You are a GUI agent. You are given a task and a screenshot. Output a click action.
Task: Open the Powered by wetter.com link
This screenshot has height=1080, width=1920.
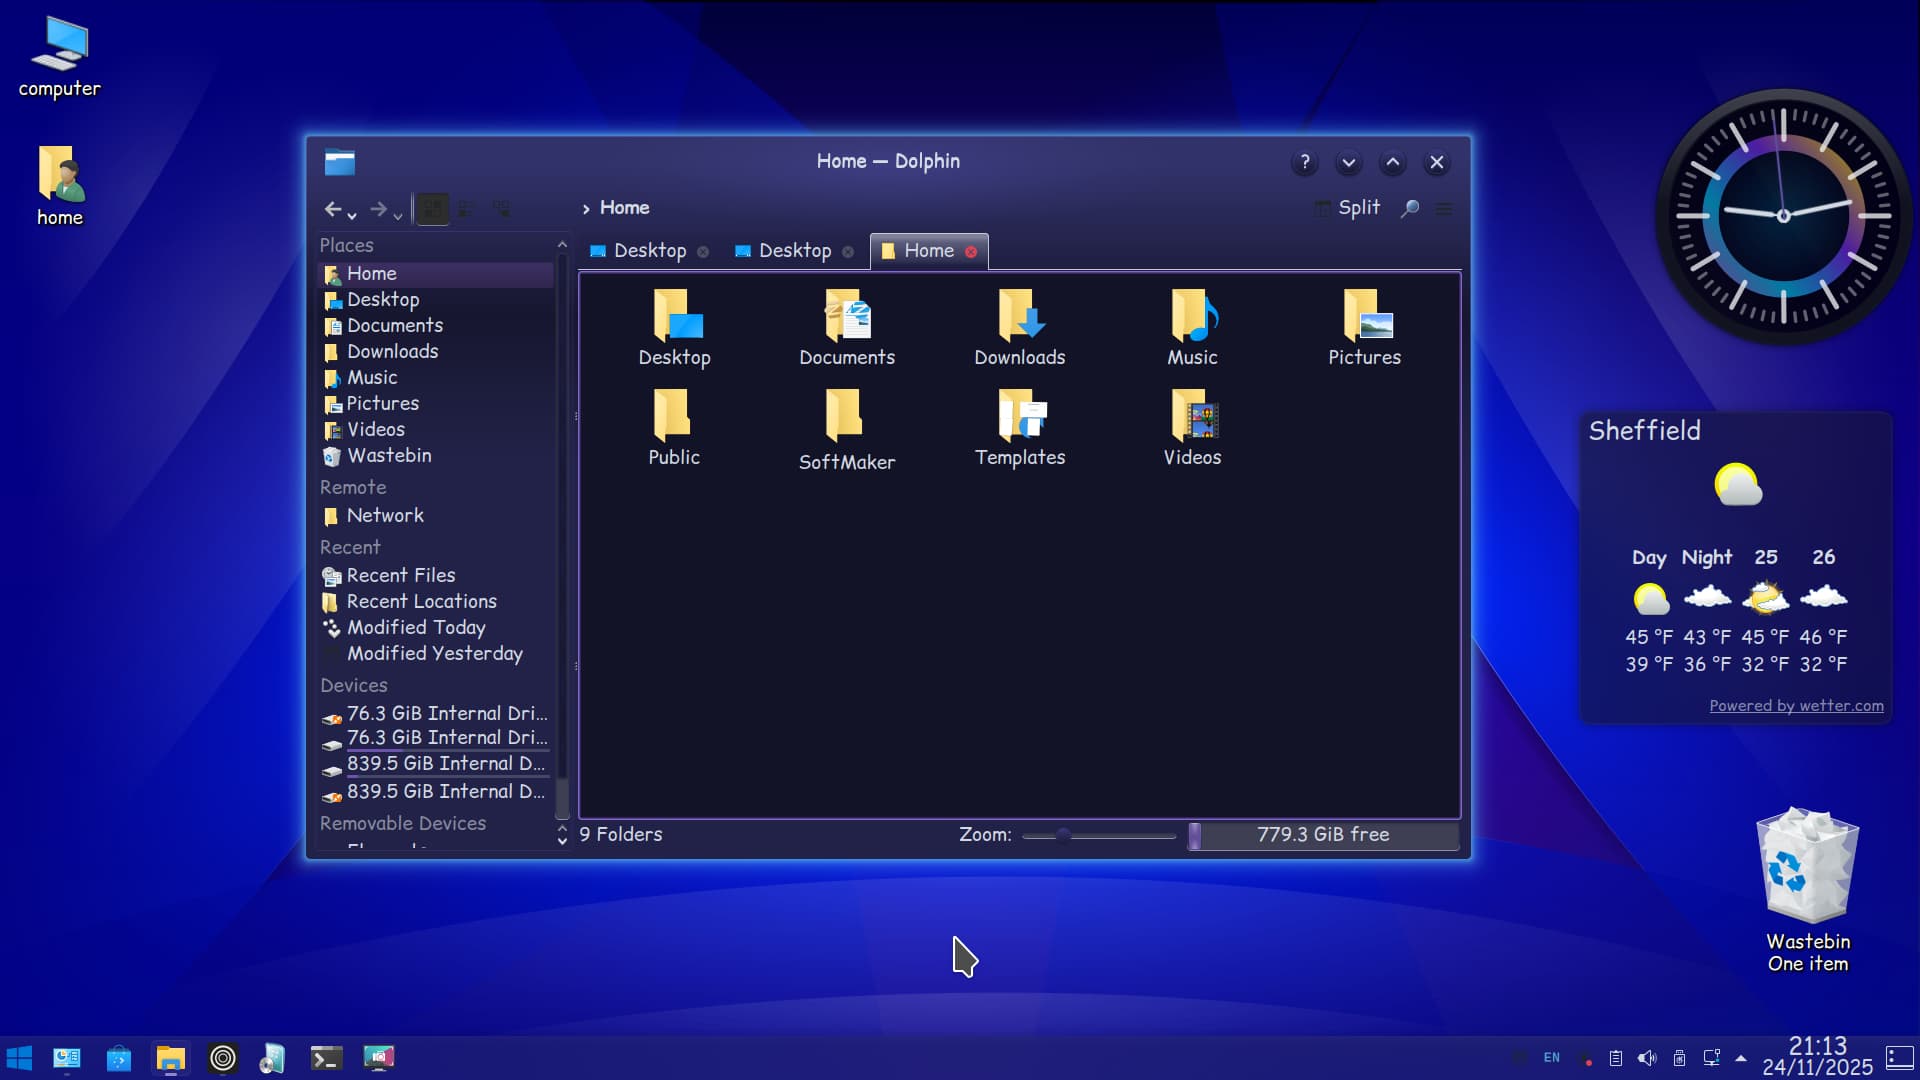coord(1796,706)
